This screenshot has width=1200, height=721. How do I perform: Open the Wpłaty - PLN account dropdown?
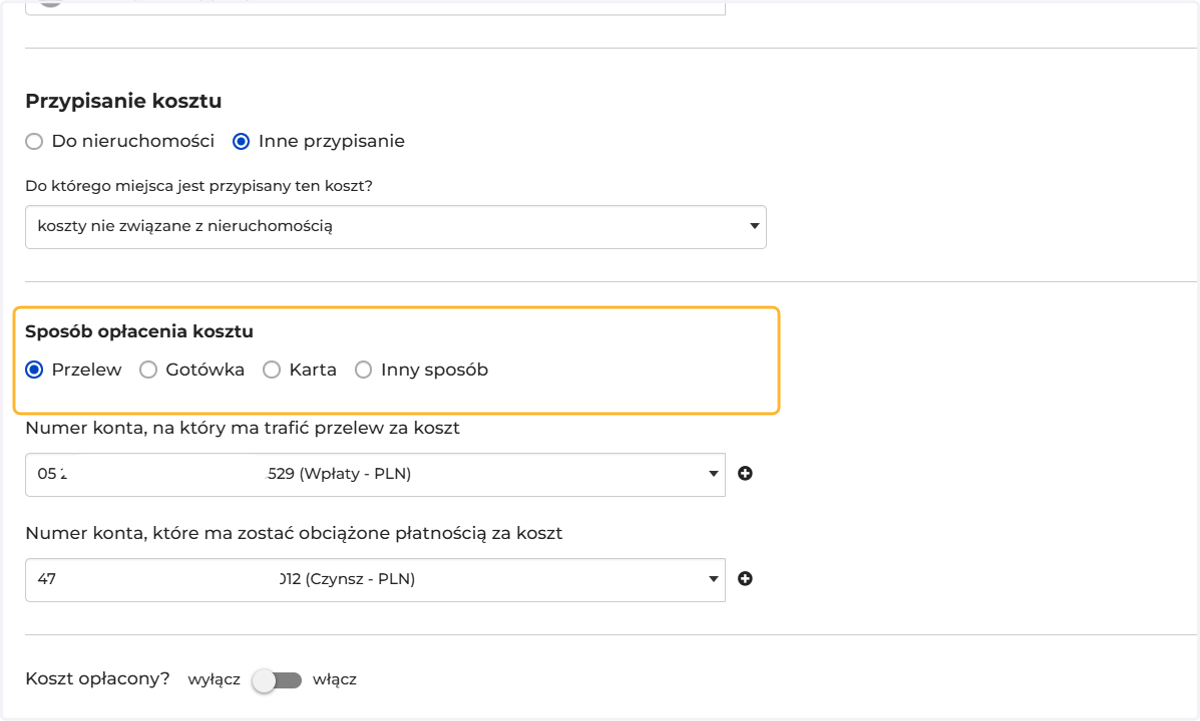tap(375, 475)
